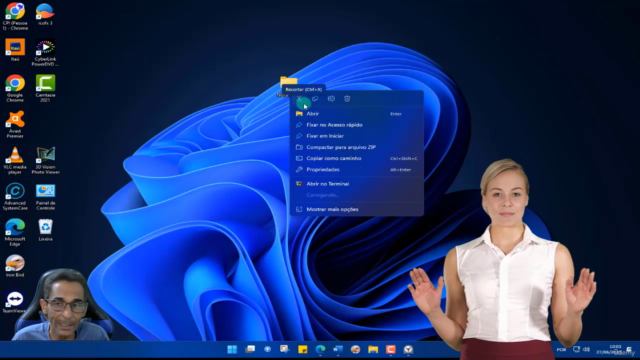Open Camtasia orange icon on taskbar
The image size is (640, 360).
pyautogui.click(x=391, y=349)
